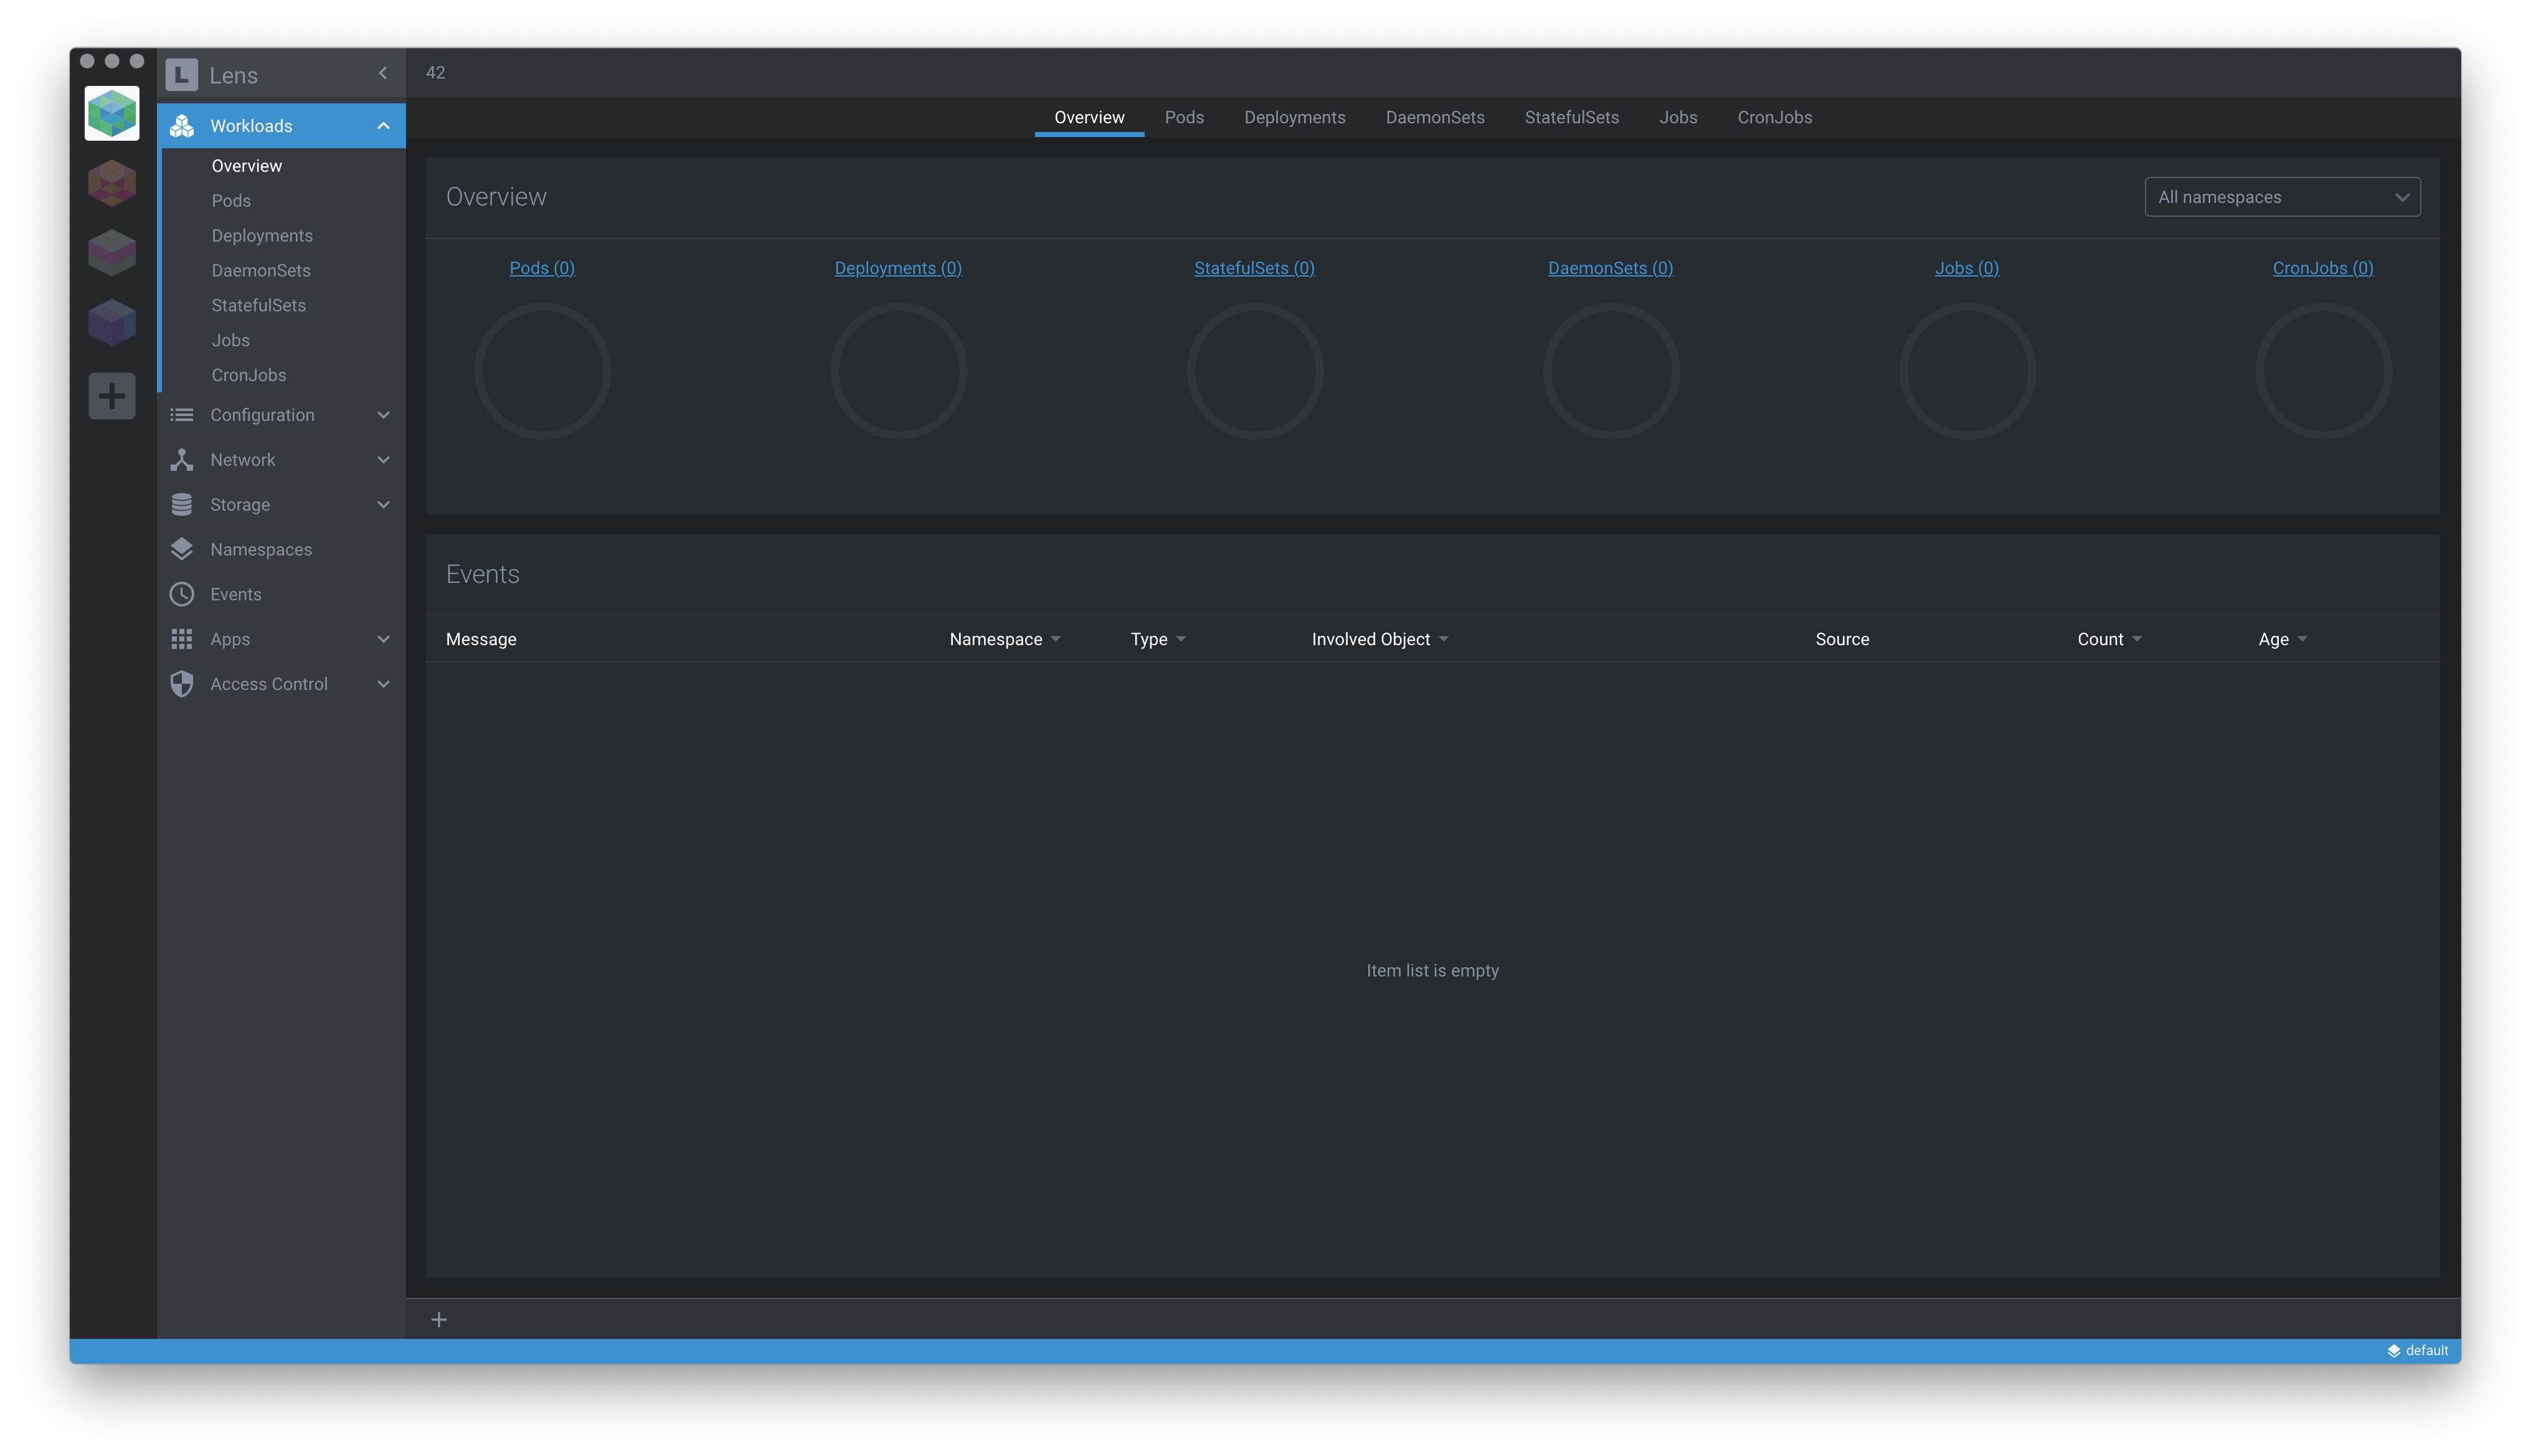Open the DaemonSets (0) link

click(1610, 268)
